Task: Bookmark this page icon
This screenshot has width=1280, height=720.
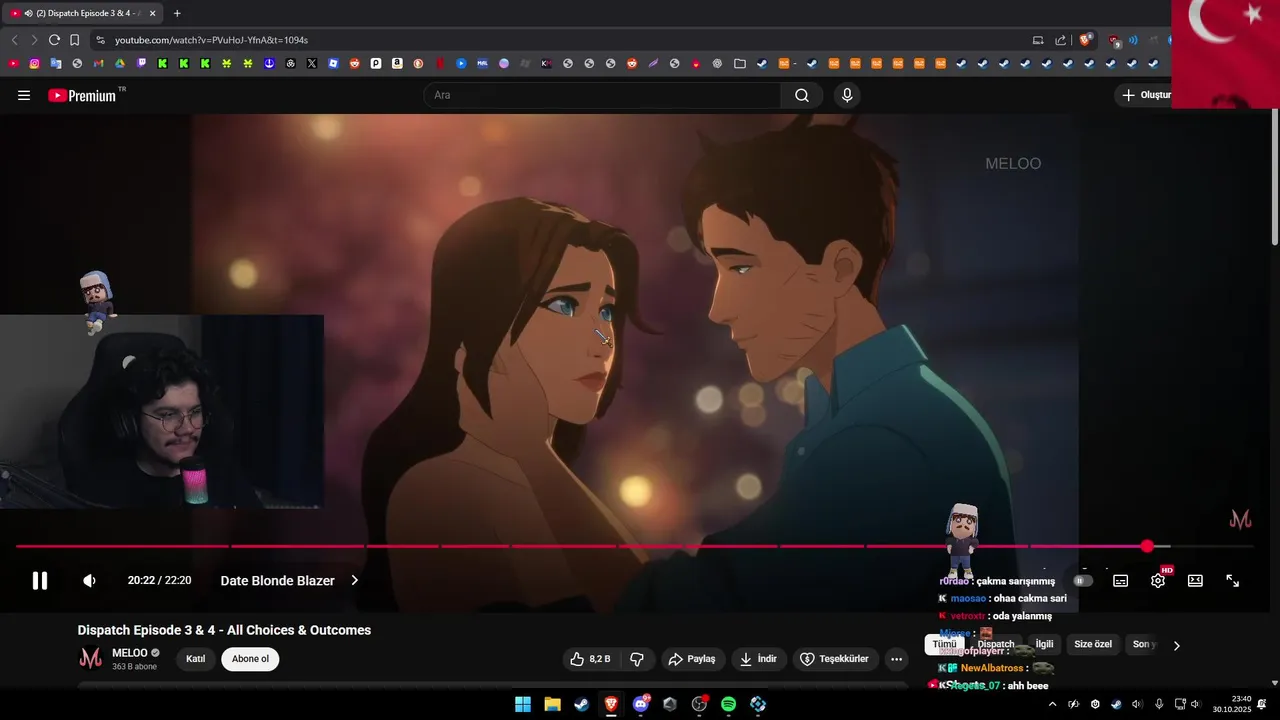Action: tap(74, 40)
